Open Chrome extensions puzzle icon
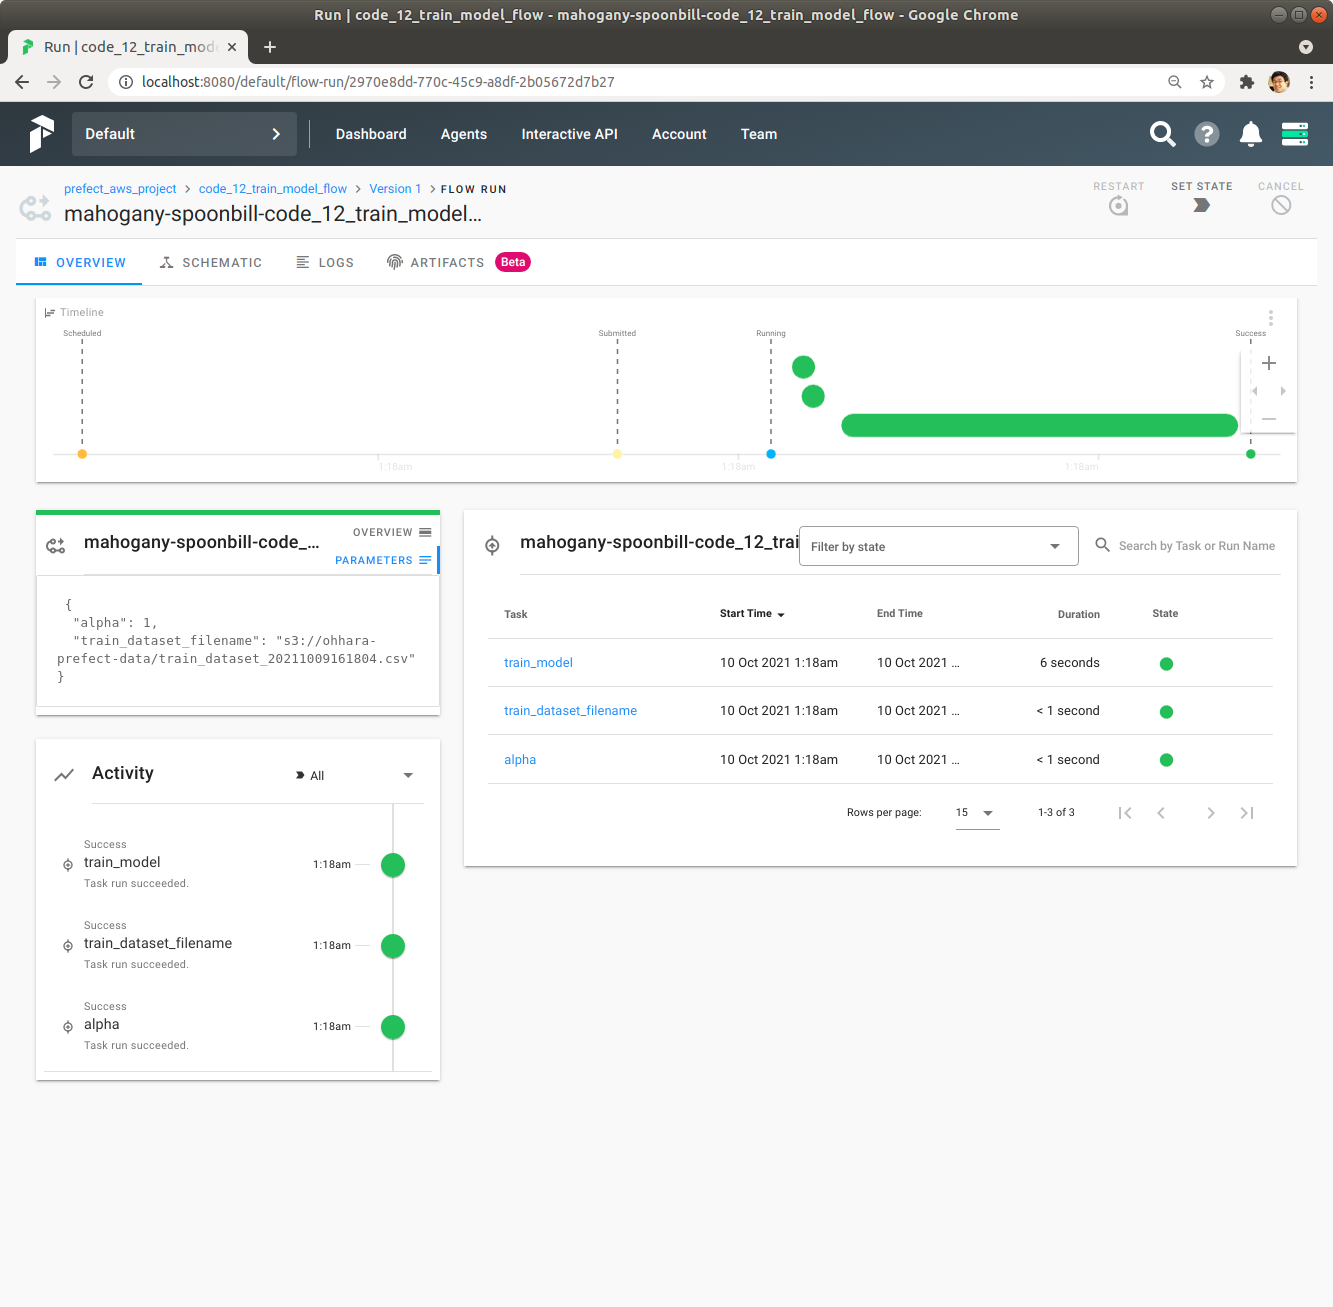The height and width of the screenshot is (1307, 1333). click(1246, 82)
